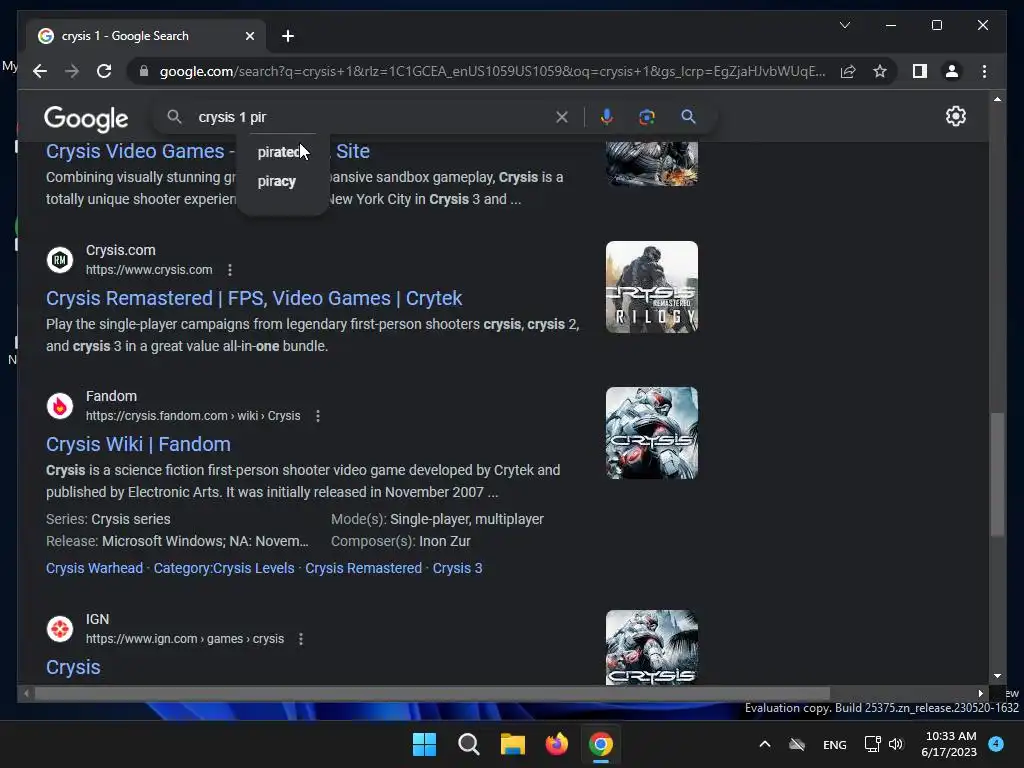Open the Chrome three-dot menu
Screen dimensions: 1024x768
[984, 71]
